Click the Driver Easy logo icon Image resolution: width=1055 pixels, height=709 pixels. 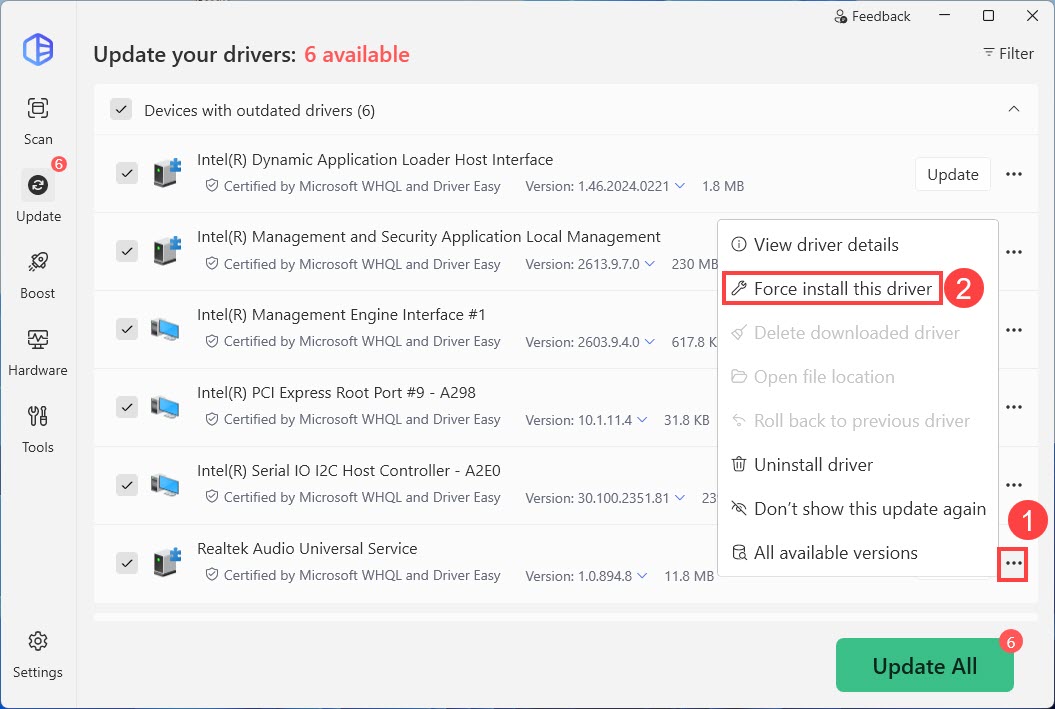pyautogui.click(x=38, y=49)
